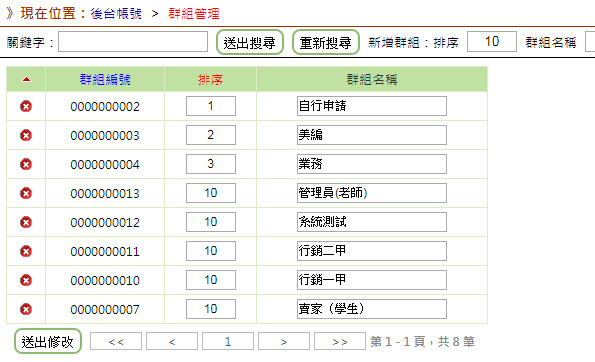This screenshot has width=595, height=362.
Task: Click the red sort arrow in header
Action: pos(26,79)
